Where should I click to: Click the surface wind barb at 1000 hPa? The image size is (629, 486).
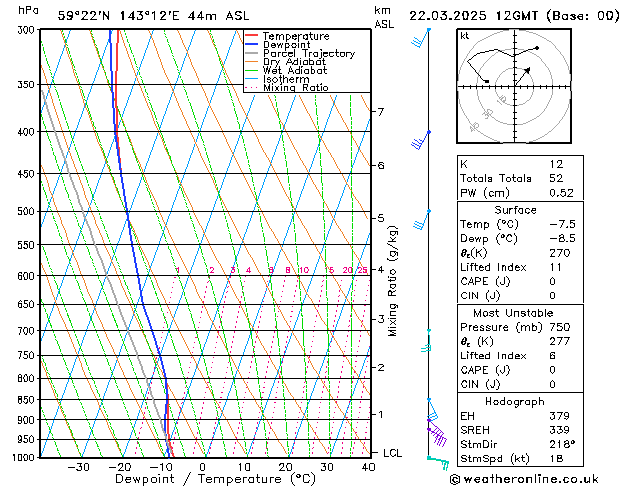pyautogui.click(x=438, y=462)
